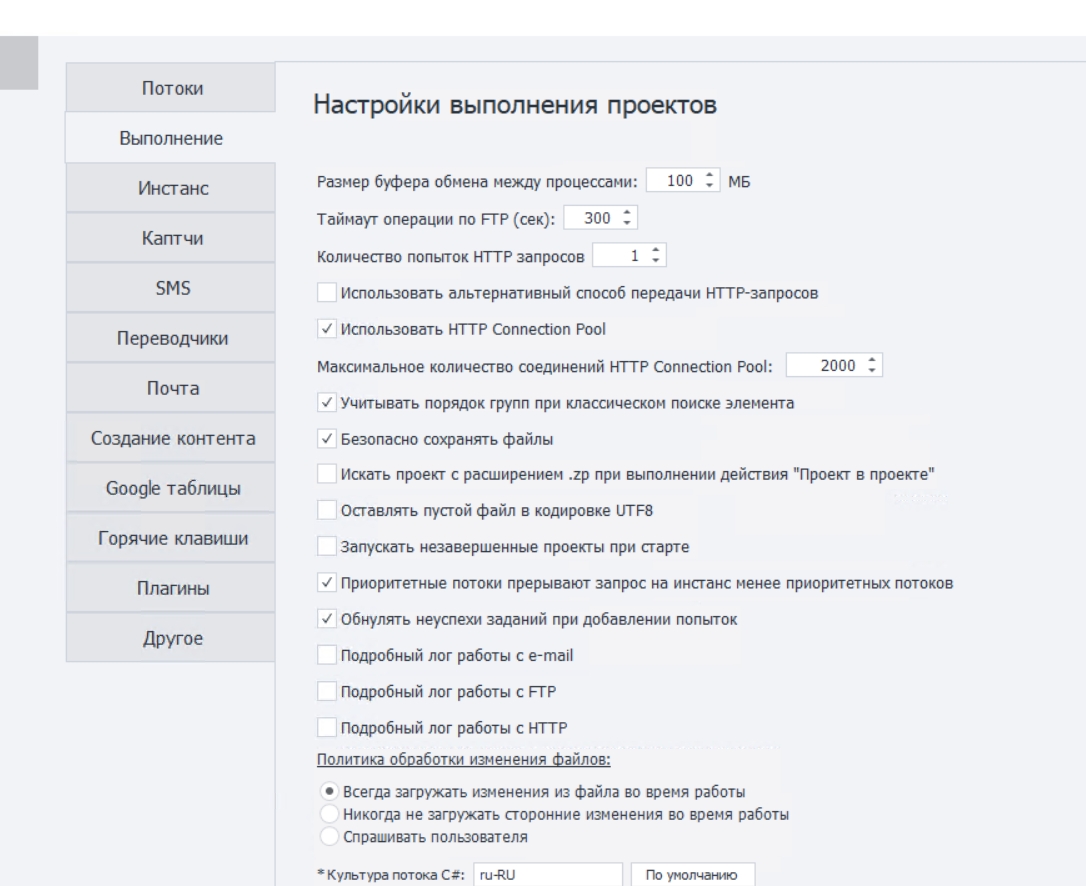1086x886 pixels.
Task: Disable Безопасно сохранять файлы checkbox
Action: coord(327,438)
